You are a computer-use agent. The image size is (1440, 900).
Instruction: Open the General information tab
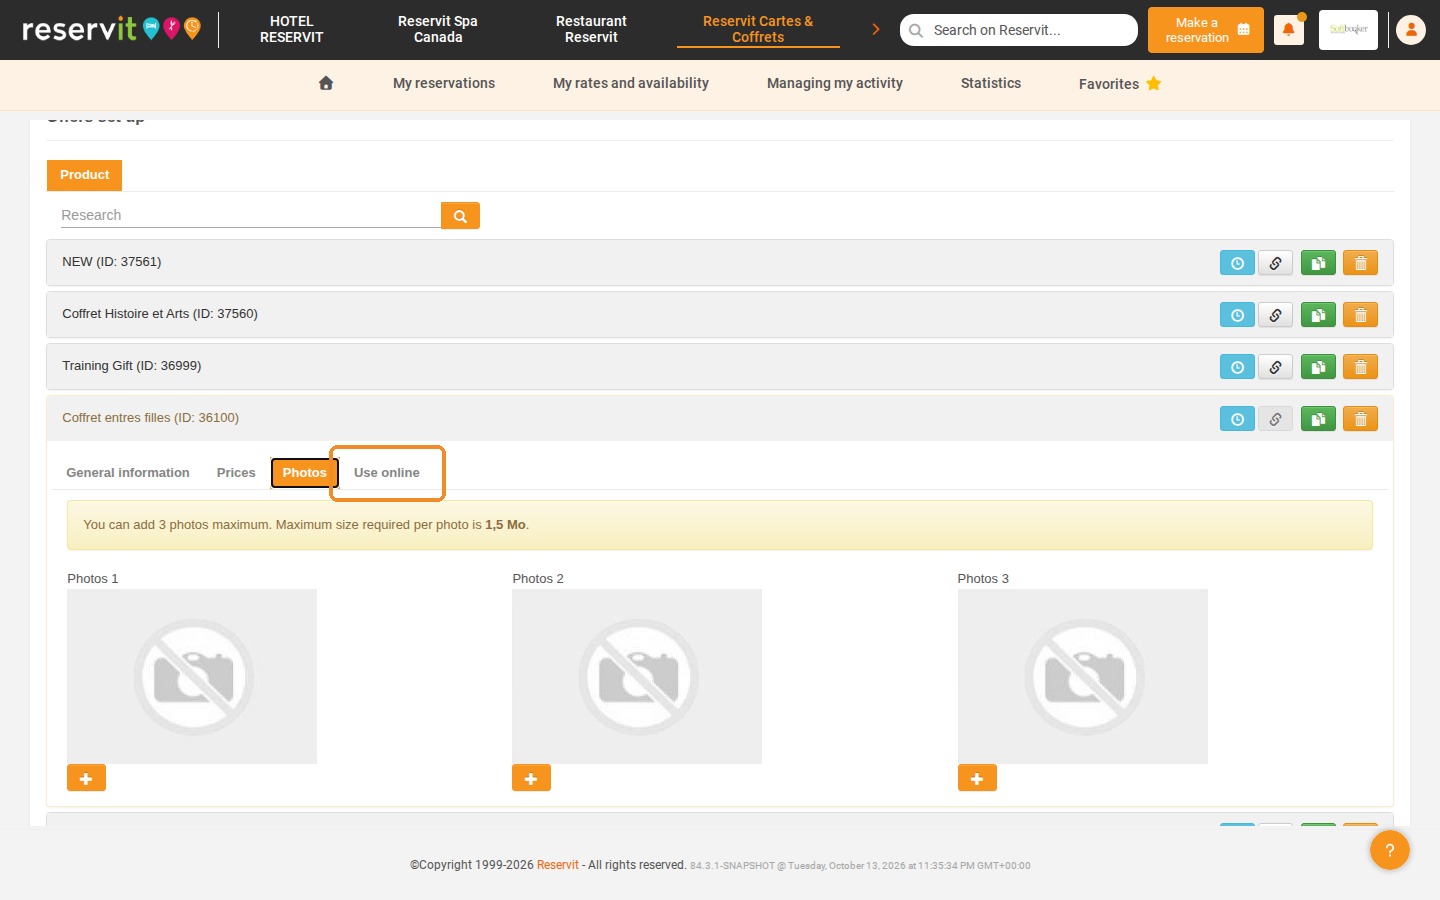point(128,473)
